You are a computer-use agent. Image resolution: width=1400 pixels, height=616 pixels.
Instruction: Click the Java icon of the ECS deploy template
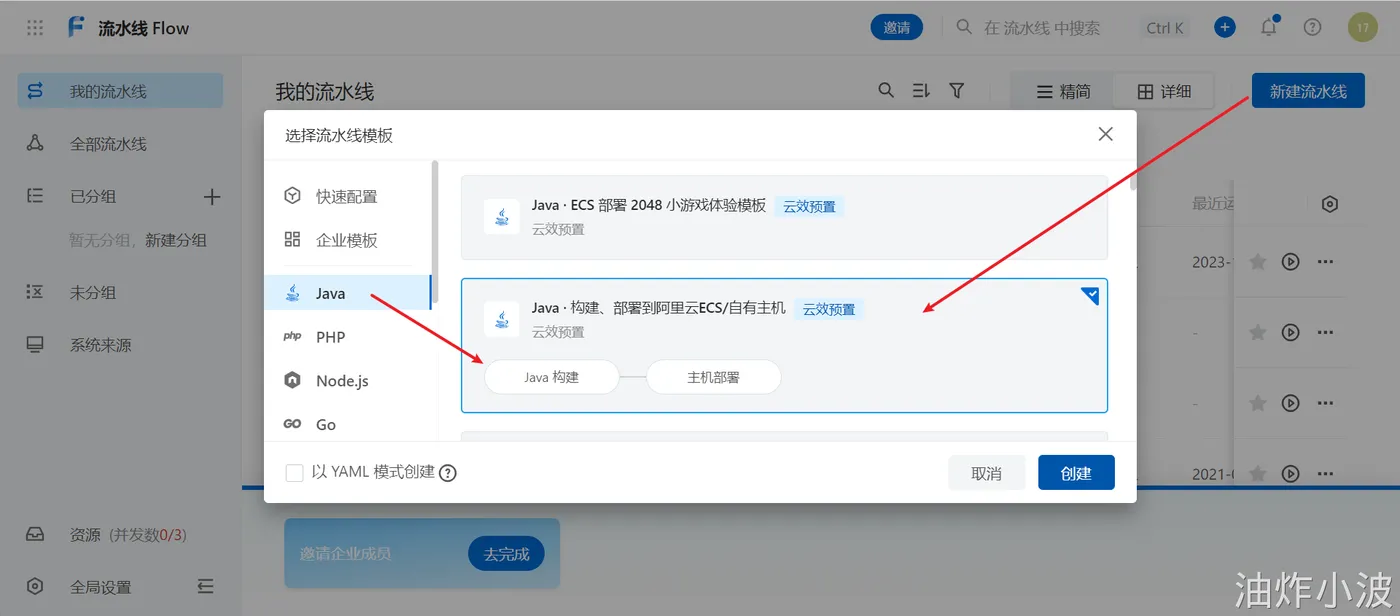pyautogui.click(x=501, y=319)
